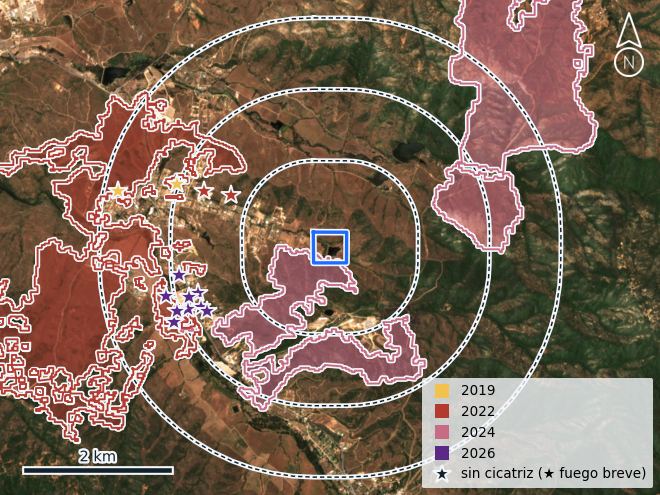Click the scale bar line

point(98,471)
